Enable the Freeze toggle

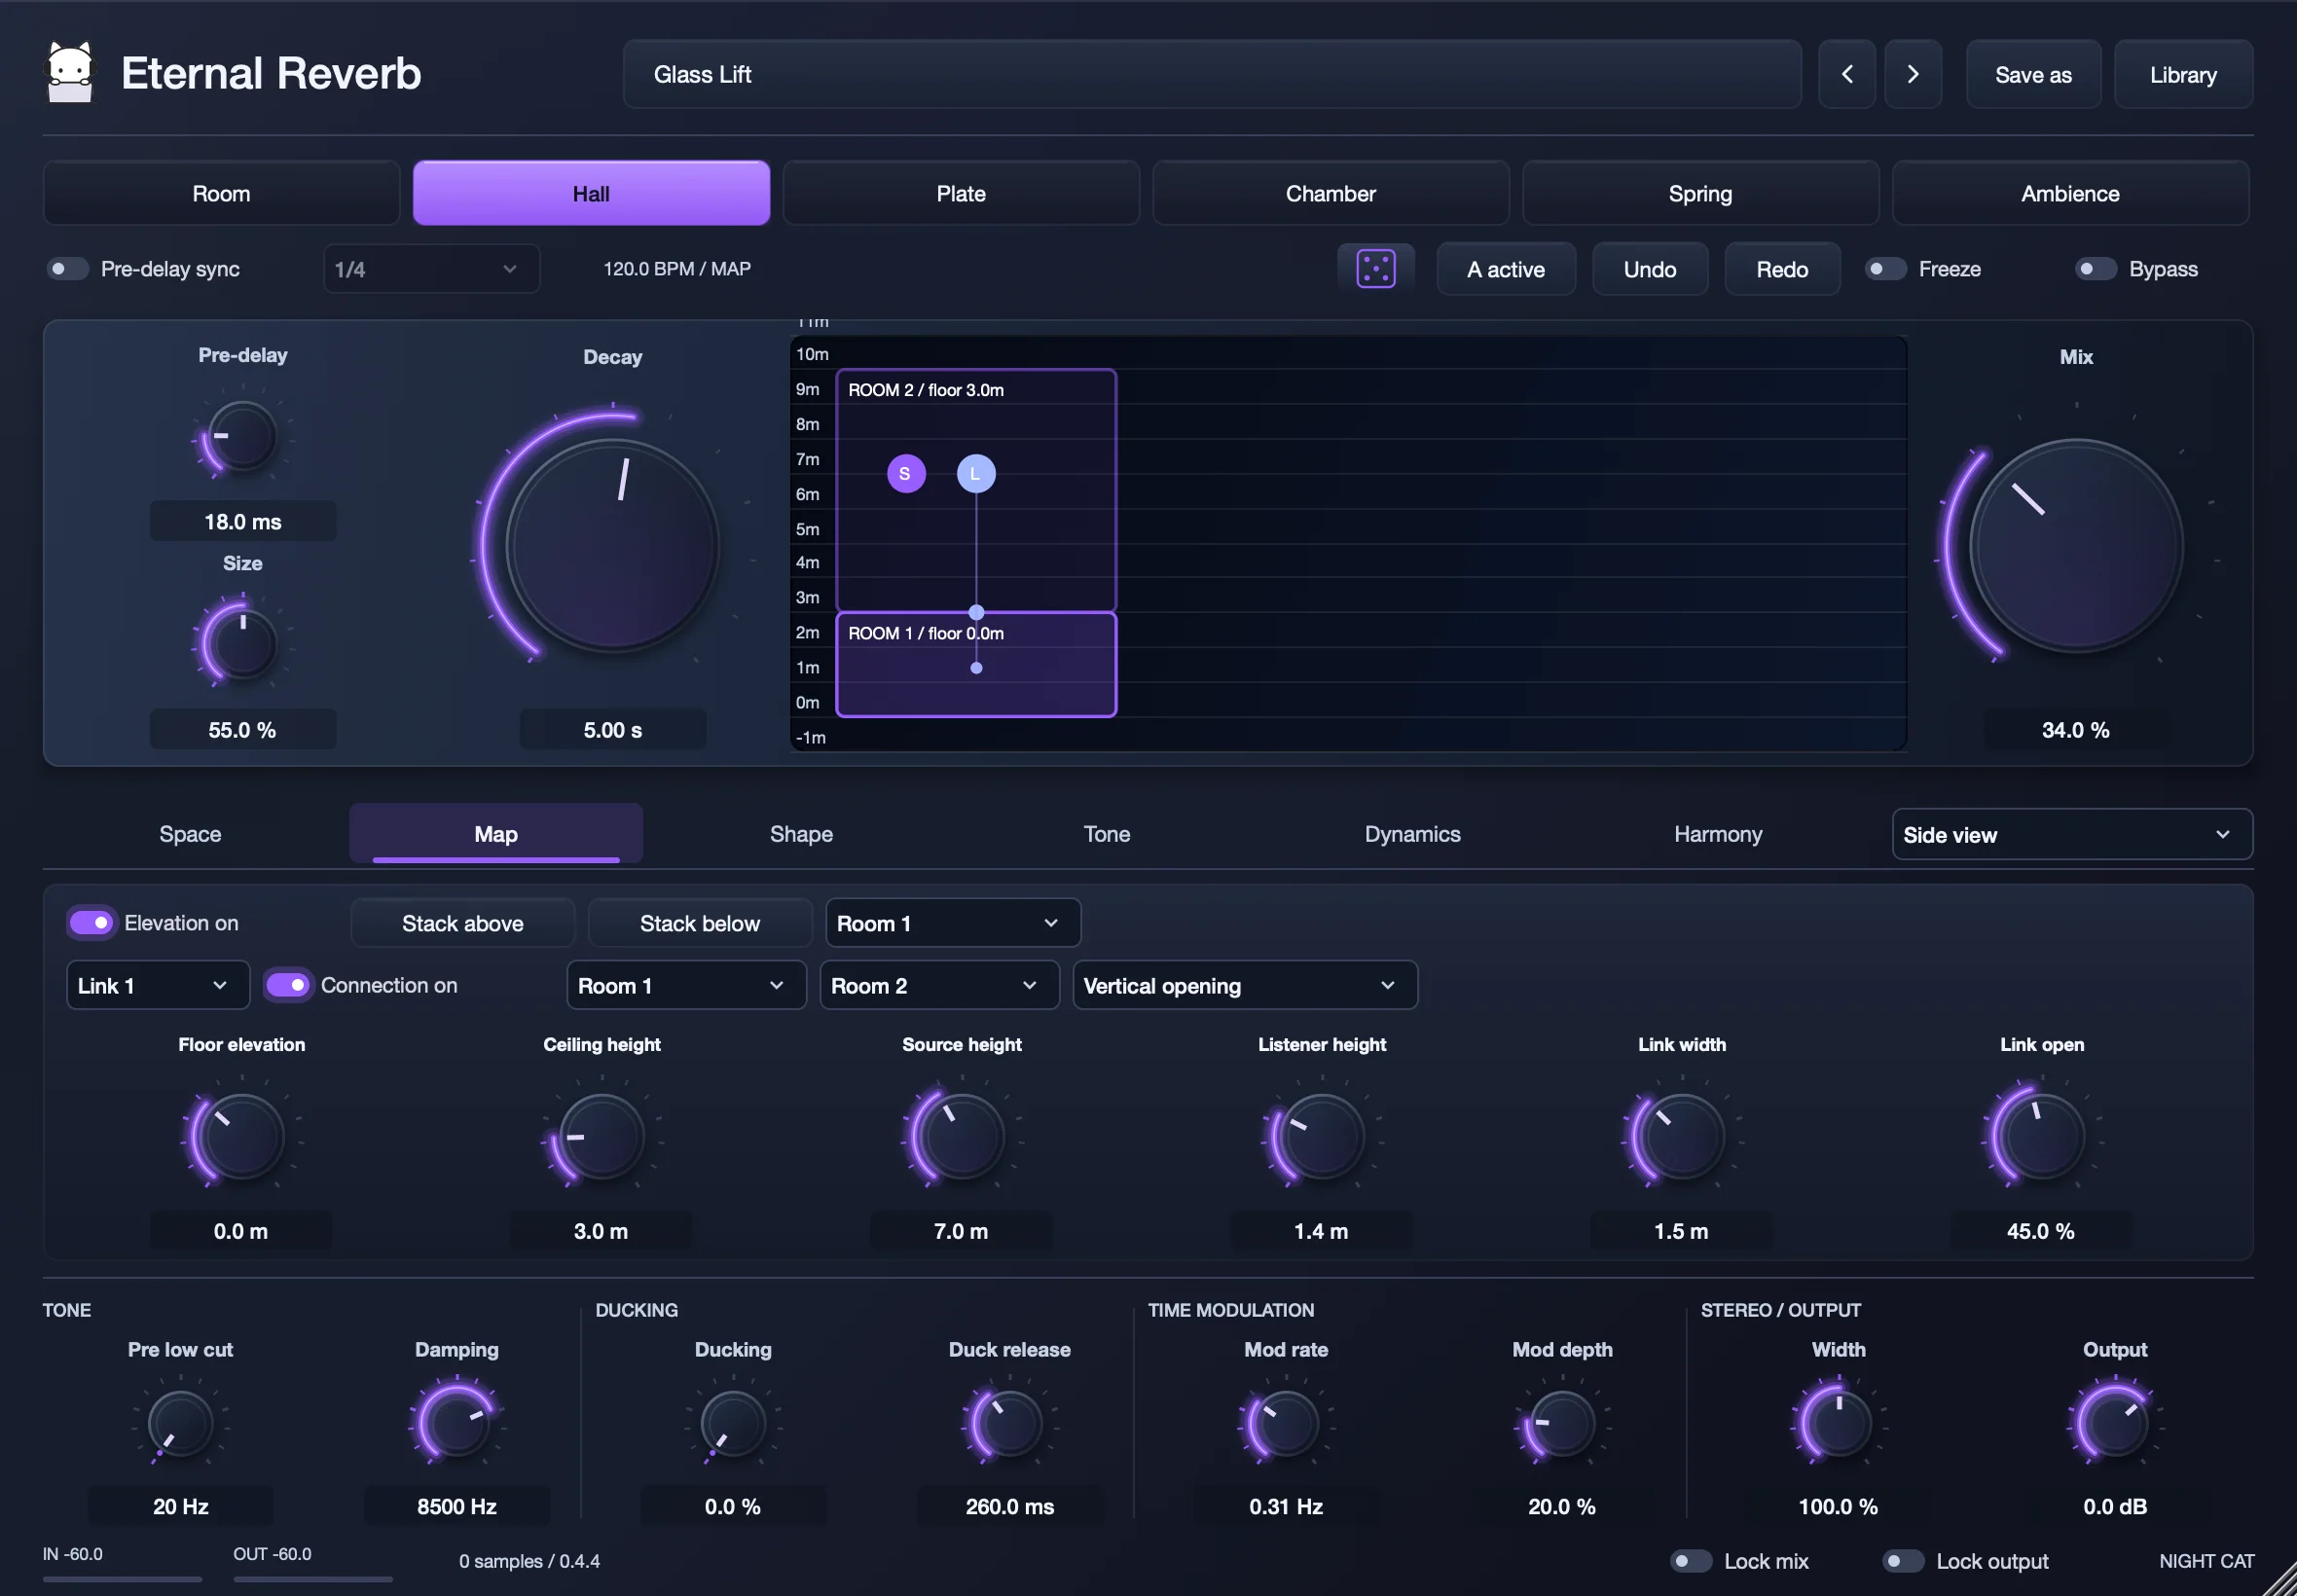[x=1886, y=269]
